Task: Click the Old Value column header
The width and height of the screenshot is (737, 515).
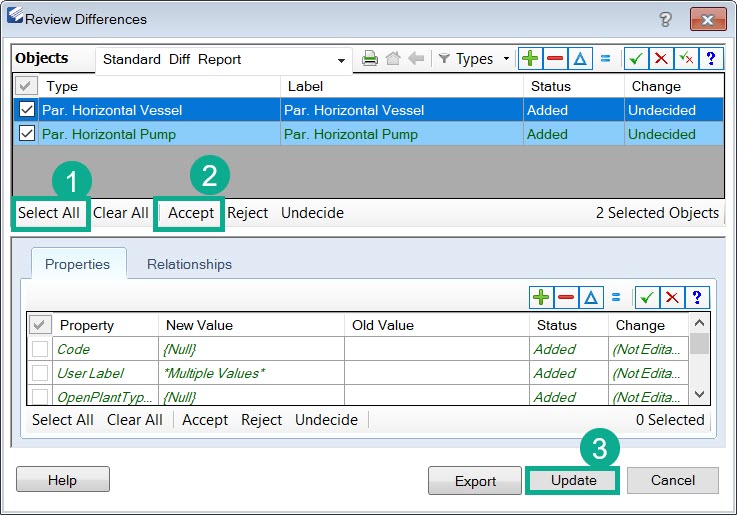Action: click(437, 325)
